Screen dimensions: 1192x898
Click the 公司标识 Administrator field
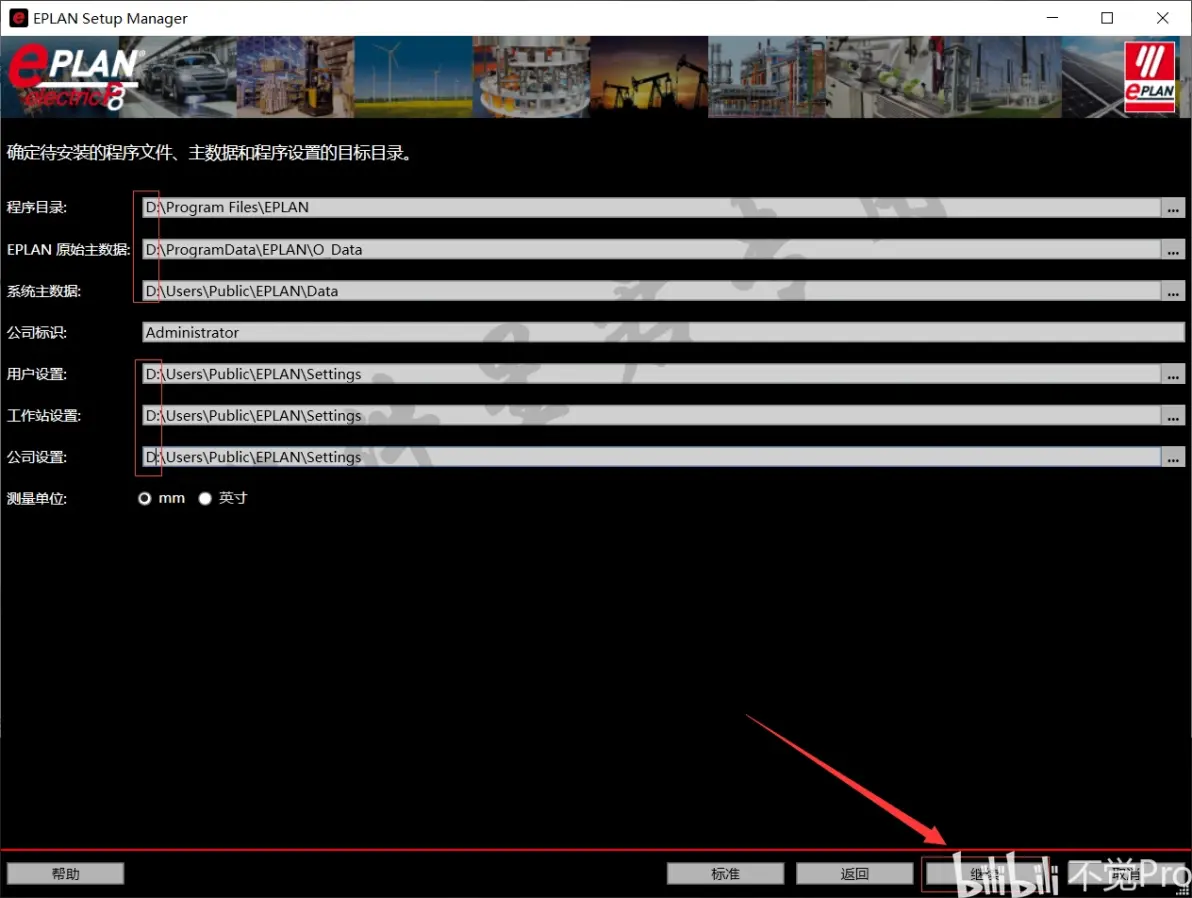click(x=663, y=332)
